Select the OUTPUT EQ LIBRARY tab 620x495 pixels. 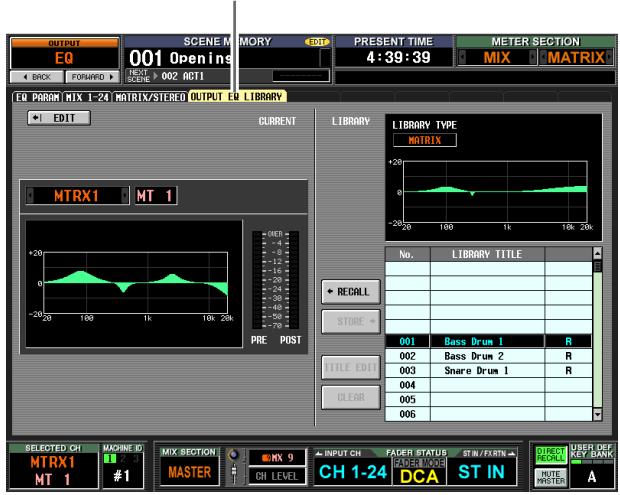237,96
